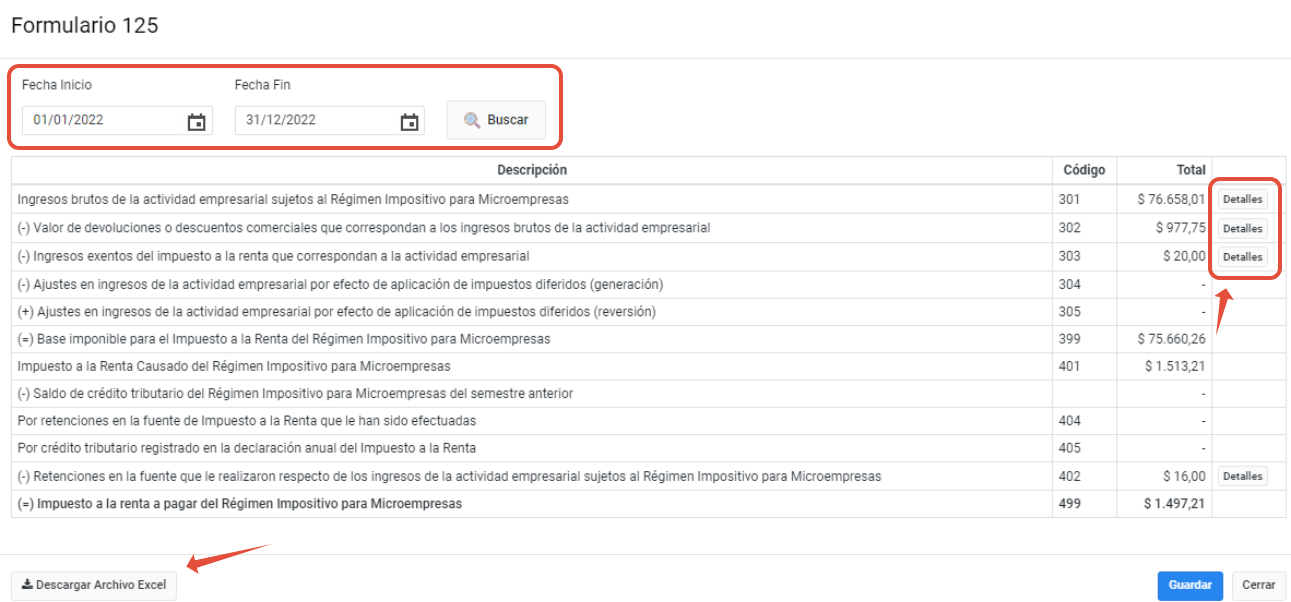Select 'Por retenciones en la fuente' description

pos(247,421)
